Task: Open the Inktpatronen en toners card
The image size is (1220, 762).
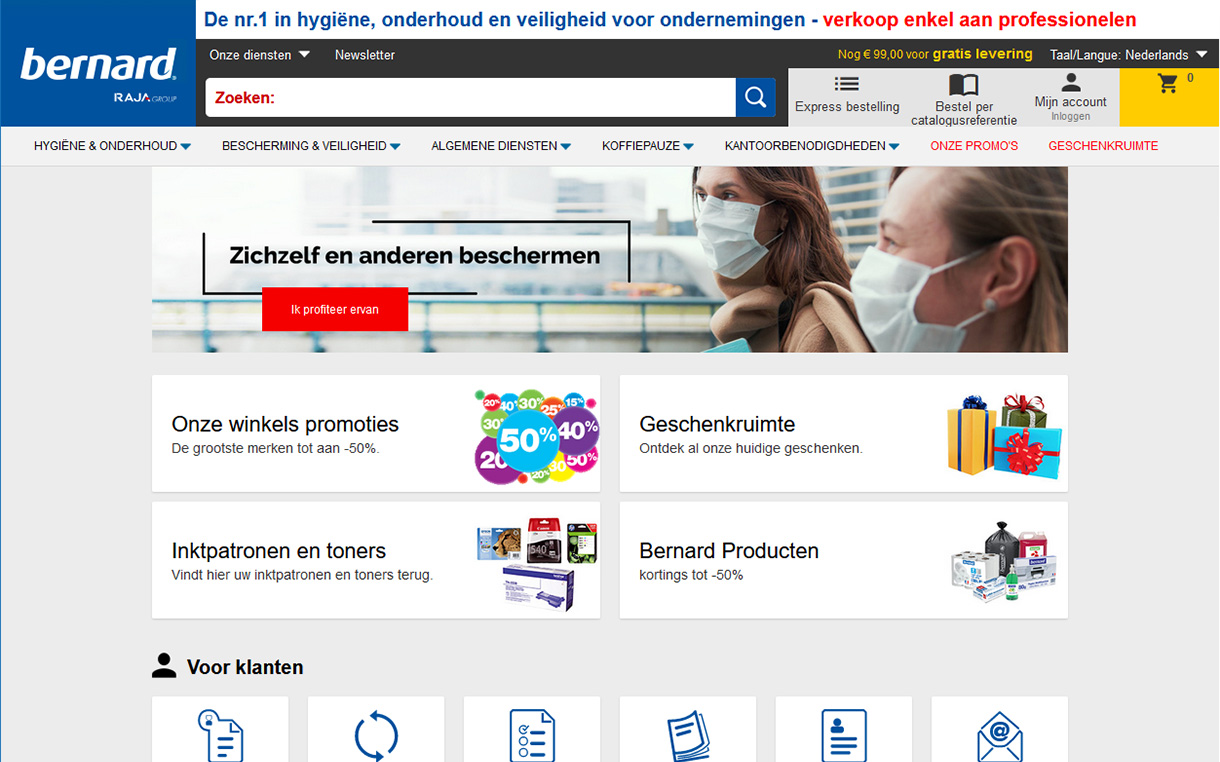Action: (375, 560)
